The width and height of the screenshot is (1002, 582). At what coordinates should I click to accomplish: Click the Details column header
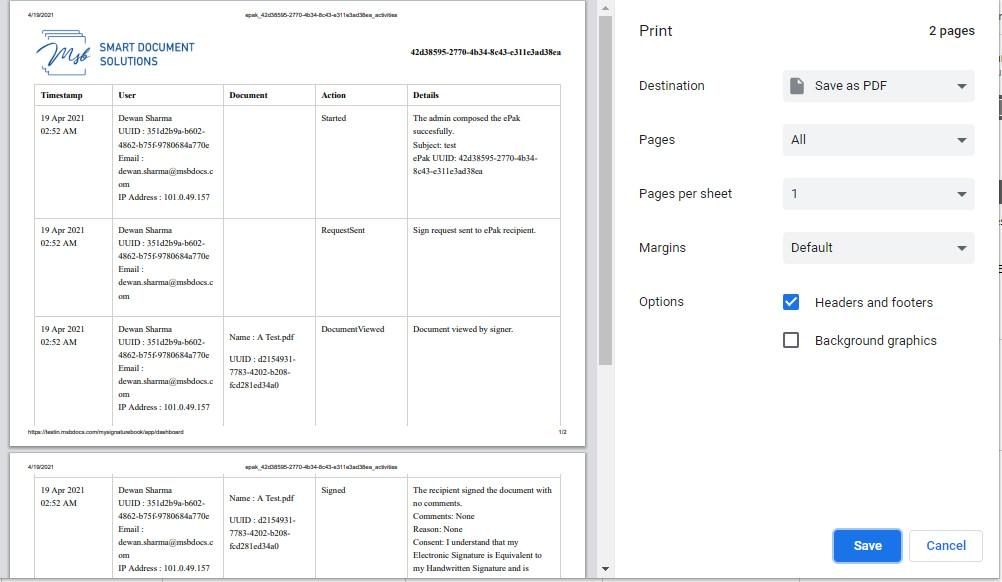pos(426,95)
